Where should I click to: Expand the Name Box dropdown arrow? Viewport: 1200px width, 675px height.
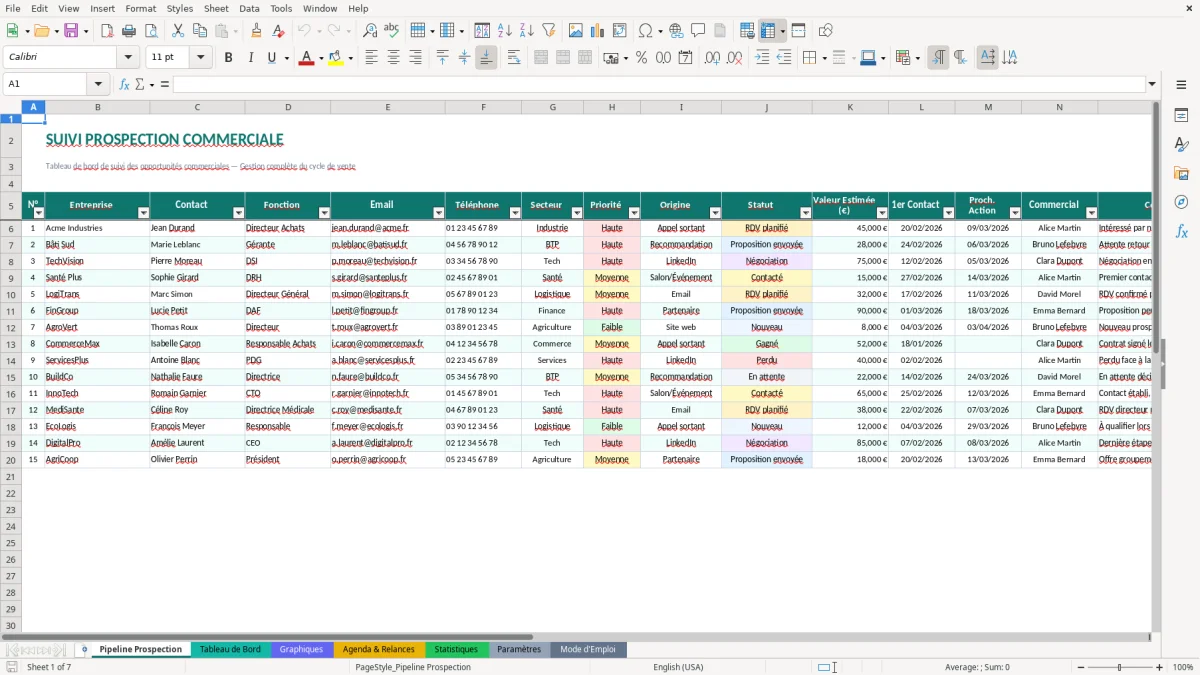click(x=99, y=84)
